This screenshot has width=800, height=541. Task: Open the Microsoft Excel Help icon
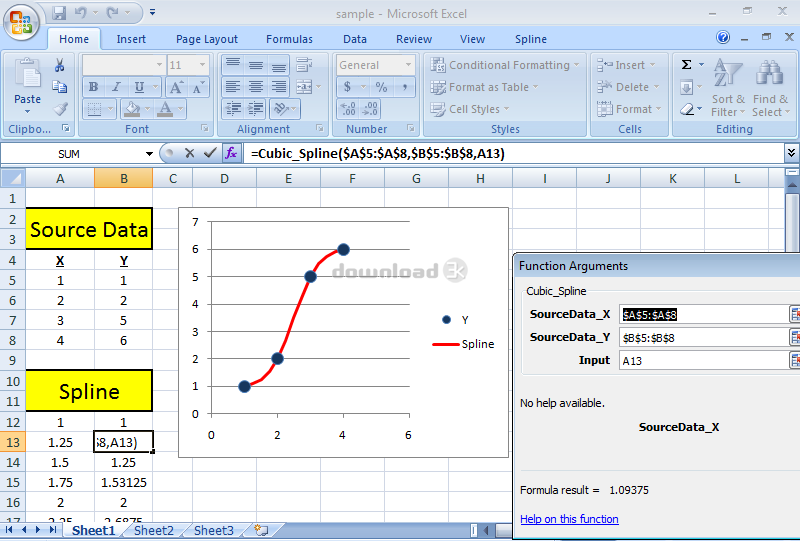(723, 38)
